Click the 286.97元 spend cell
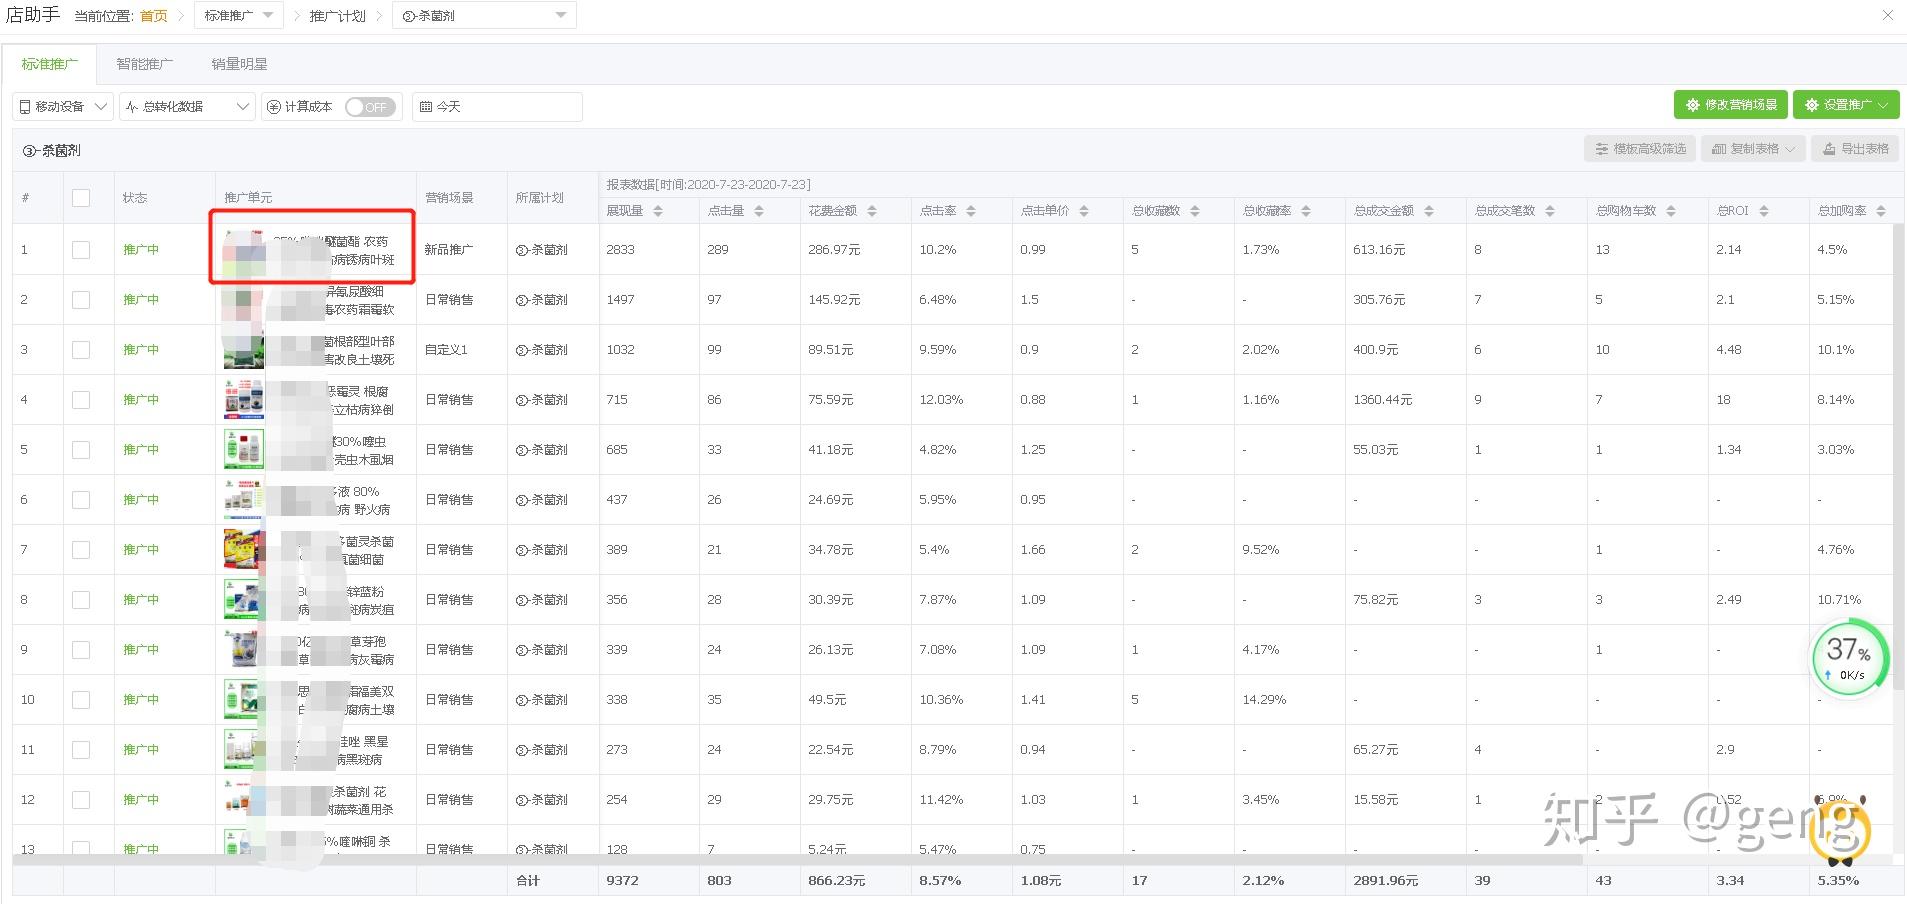Viewport: 1907px width, 904px height. pyautogui.click(x=834, y=250)
